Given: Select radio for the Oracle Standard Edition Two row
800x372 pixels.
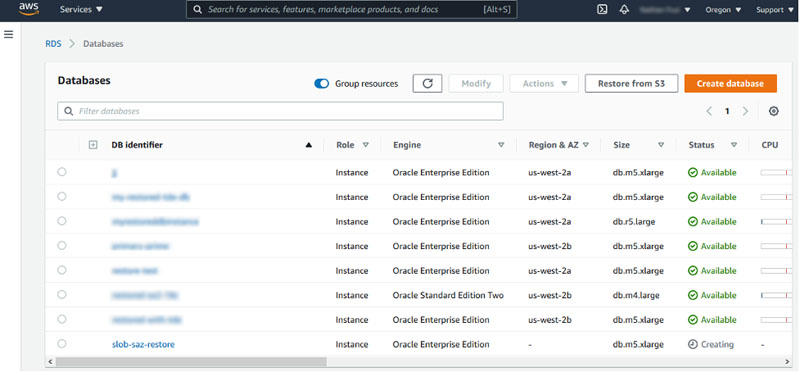Looking at the screenshot, I should click(62, 294).
